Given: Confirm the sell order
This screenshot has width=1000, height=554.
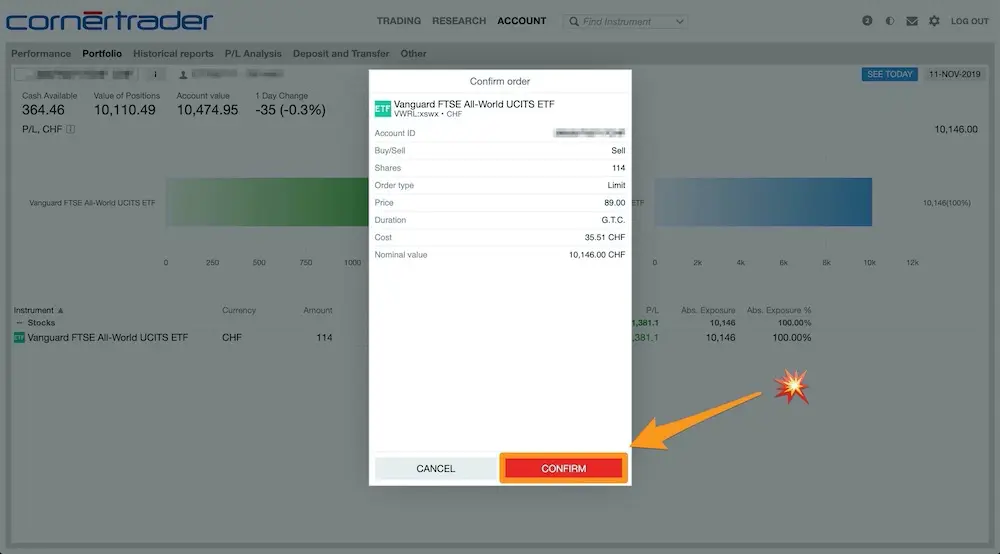Looking at the screenshot, I should (x=563, y=469).
